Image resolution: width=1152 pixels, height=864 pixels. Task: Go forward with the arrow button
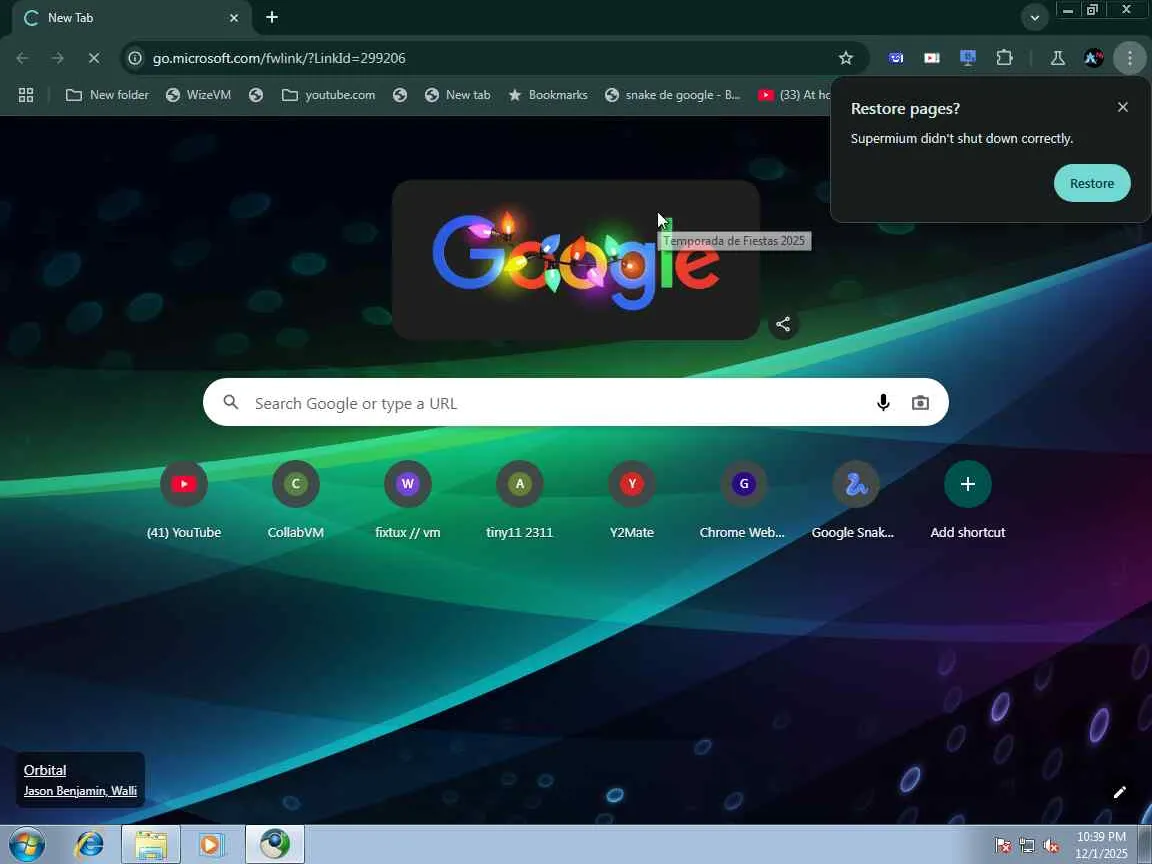coord(58,58)
